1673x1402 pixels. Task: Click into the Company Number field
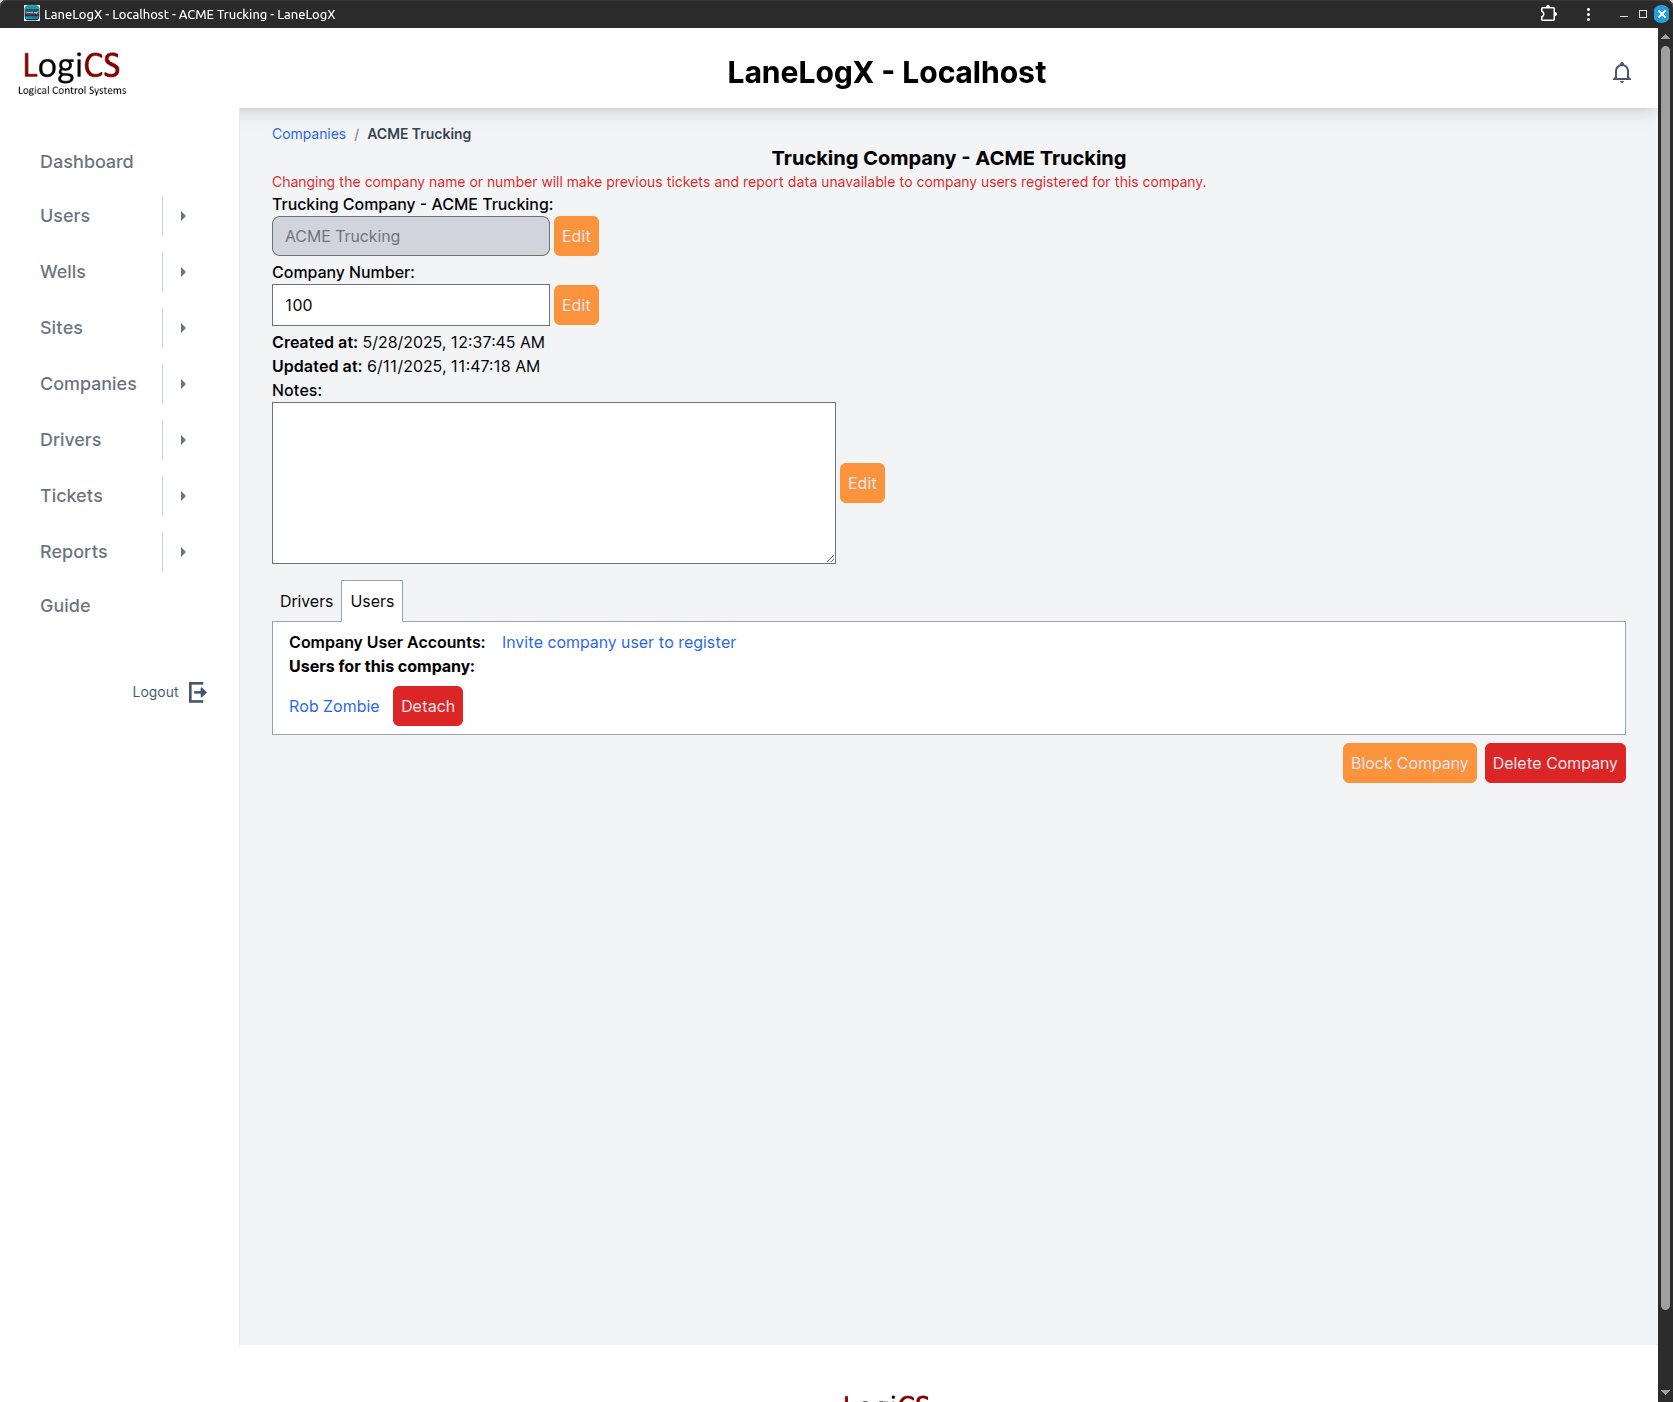pos(410,305)
